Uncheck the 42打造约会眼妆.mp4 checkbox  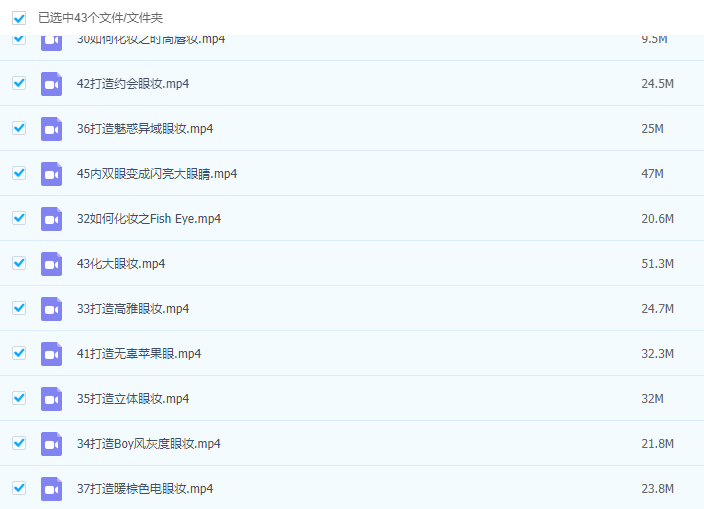[x=19, y=83]
